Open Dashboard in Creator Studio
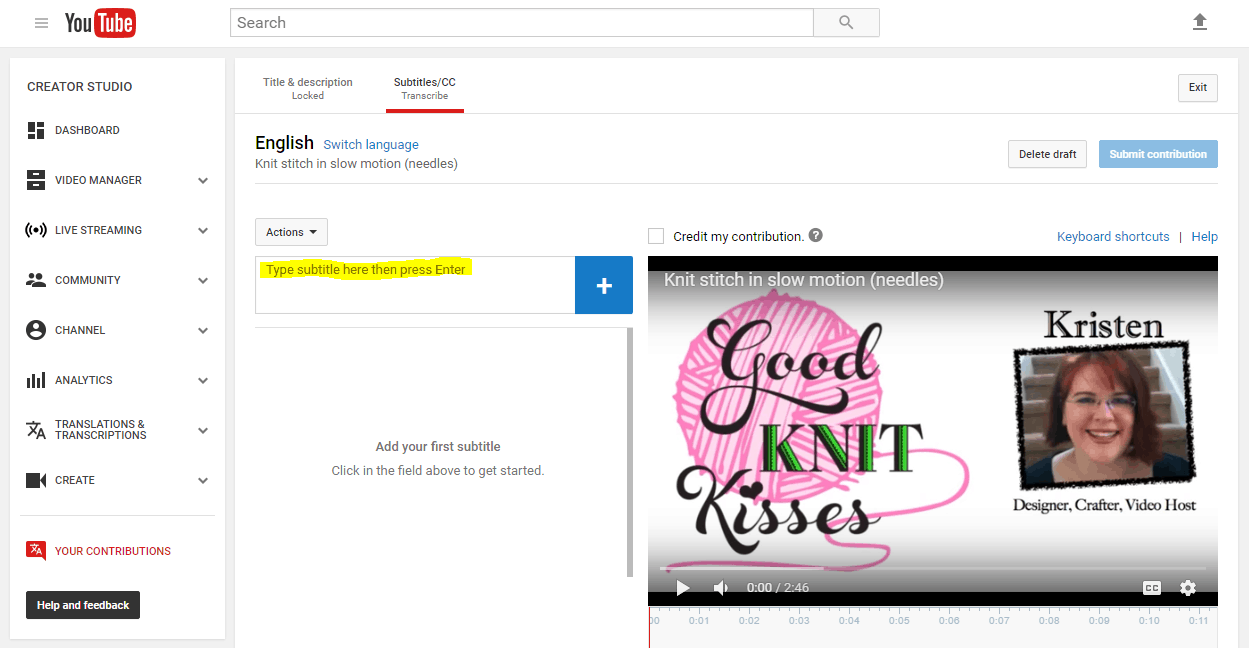The width and height of the screenshot is (1249, 648). click(x=87, y=130)
